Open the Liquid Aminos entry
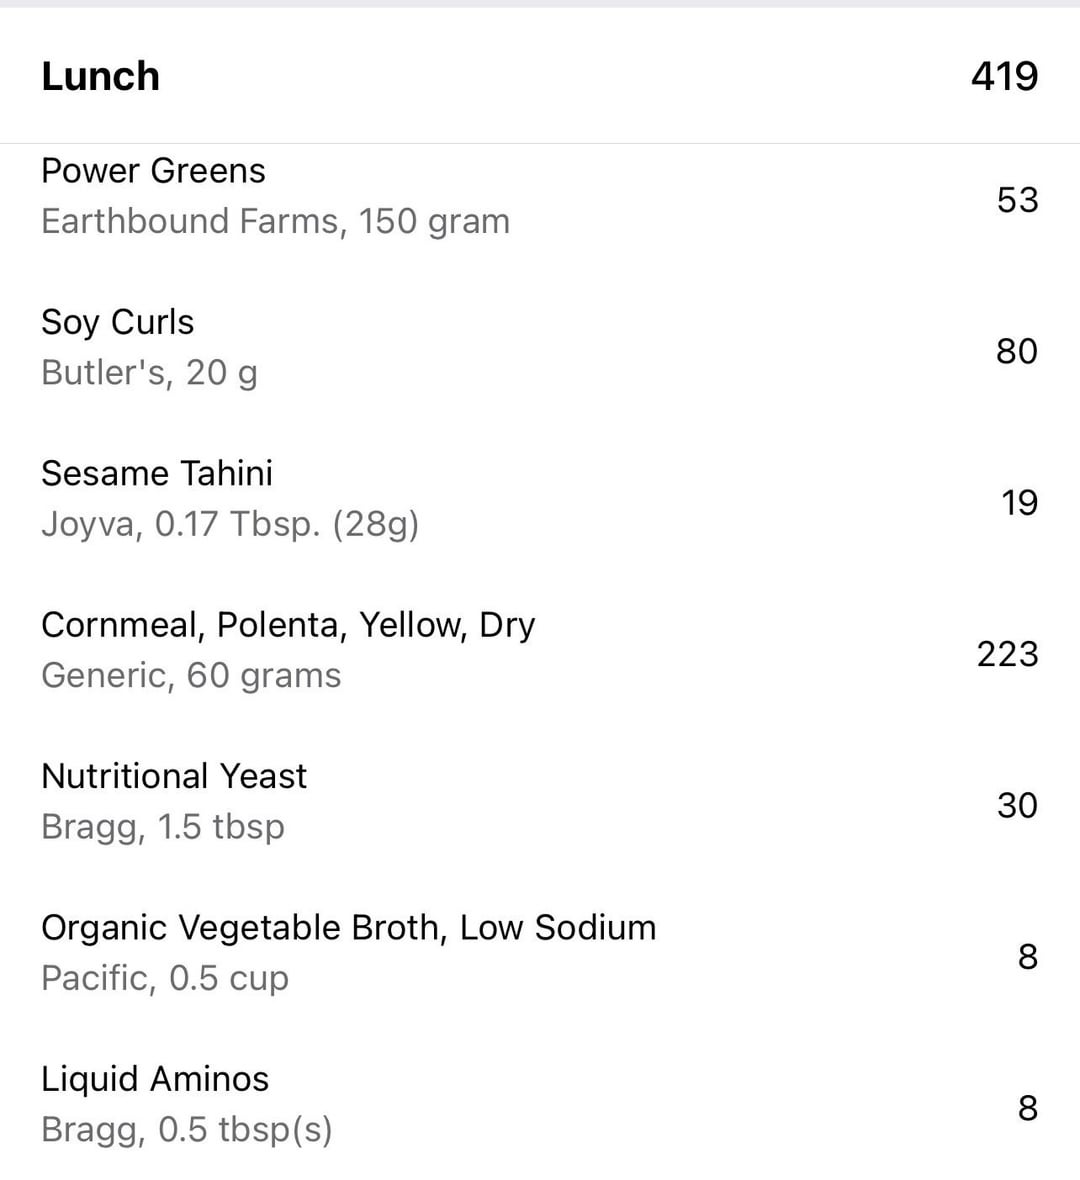This screenshot has width=1080, height=1180. pyautogui.click(x=155, y=1079)
